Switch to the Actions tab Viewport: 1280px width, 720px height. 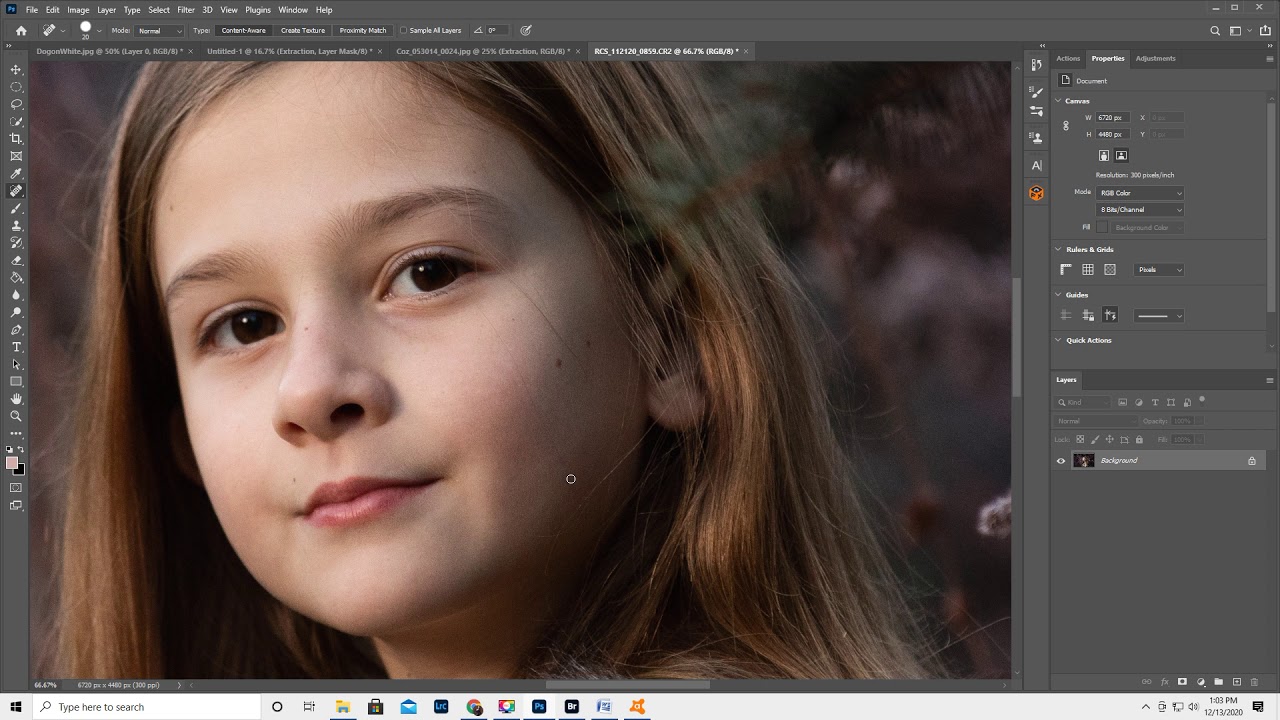pyautogui.click(x=1068, y=58)
